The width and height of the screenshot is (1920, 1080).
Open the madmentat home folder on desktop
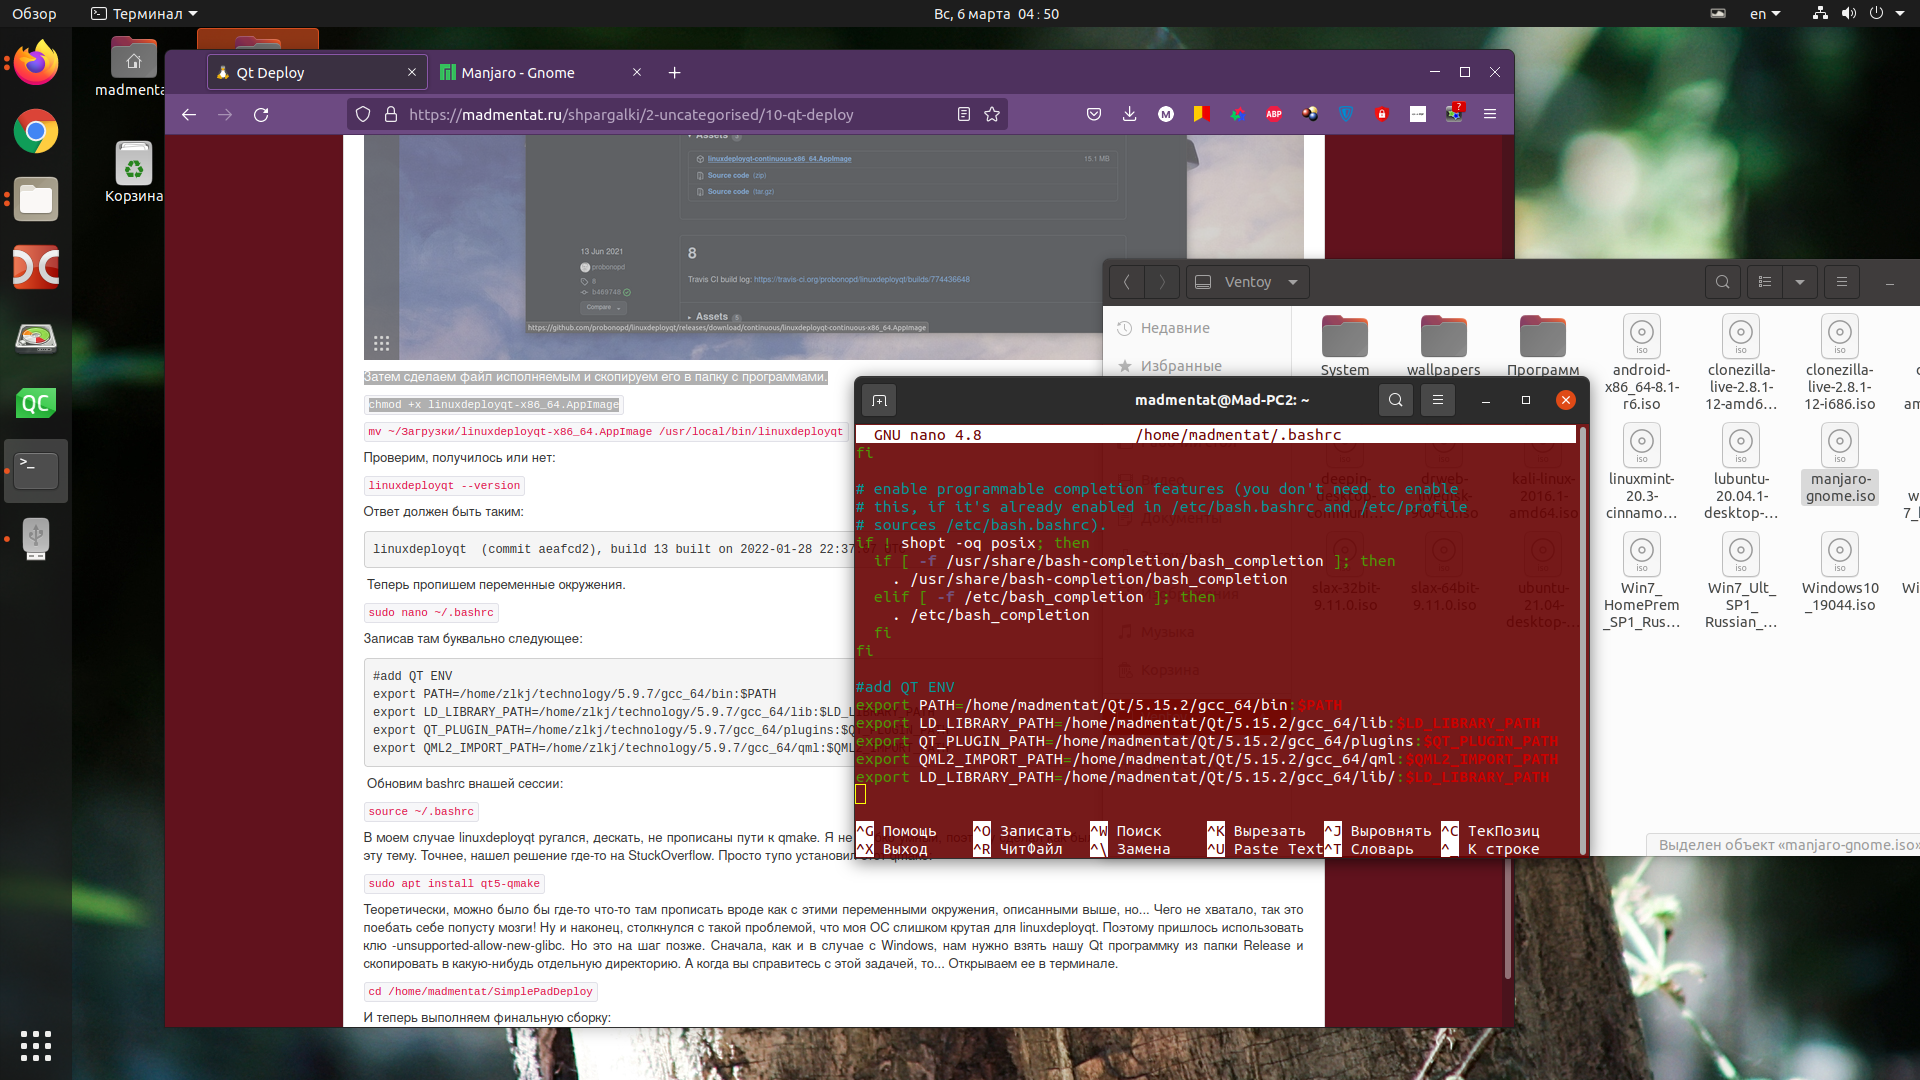[x=133, y=67]
